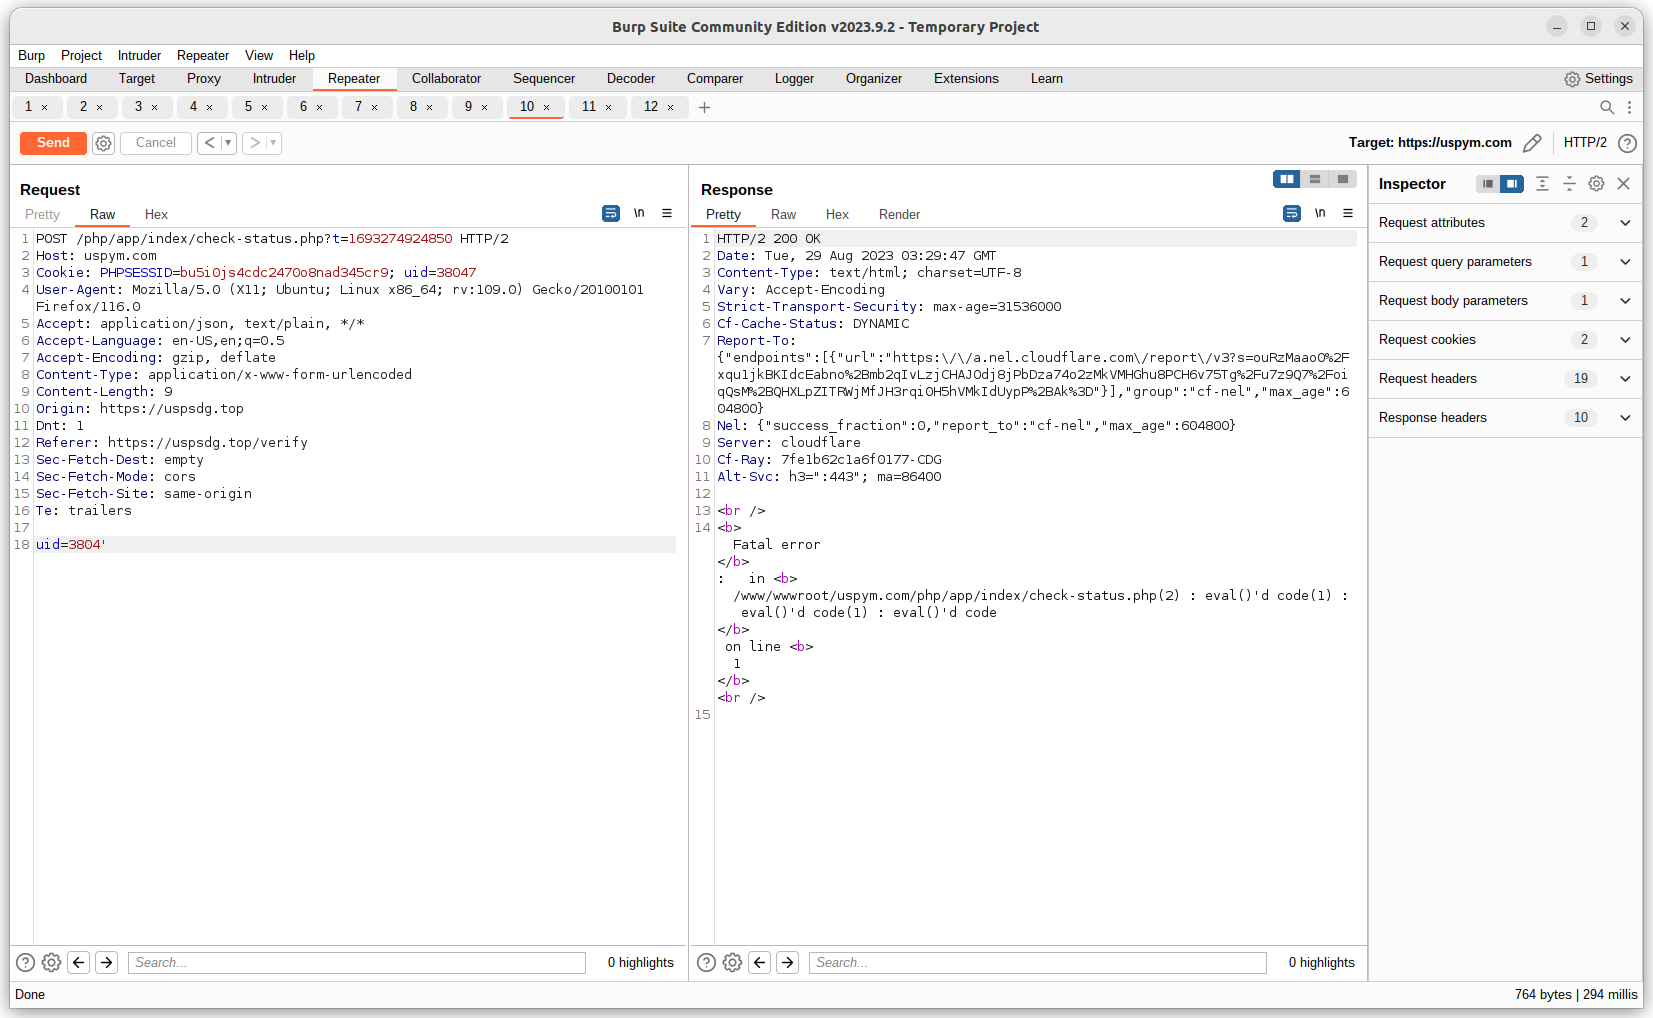This screenshot has width=1653, height=1018.
Task: Switch Inspector to left docked layout
Action: point(1488,184)
